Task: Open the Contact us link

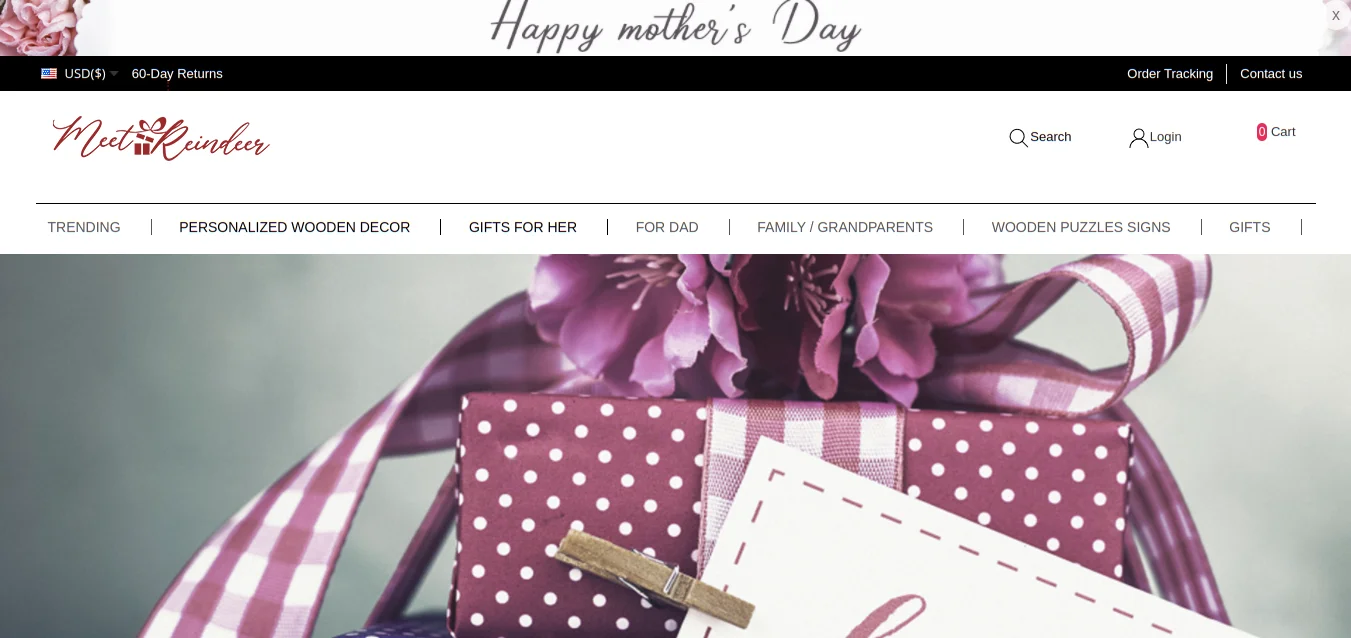Action: coord(1271,74)
